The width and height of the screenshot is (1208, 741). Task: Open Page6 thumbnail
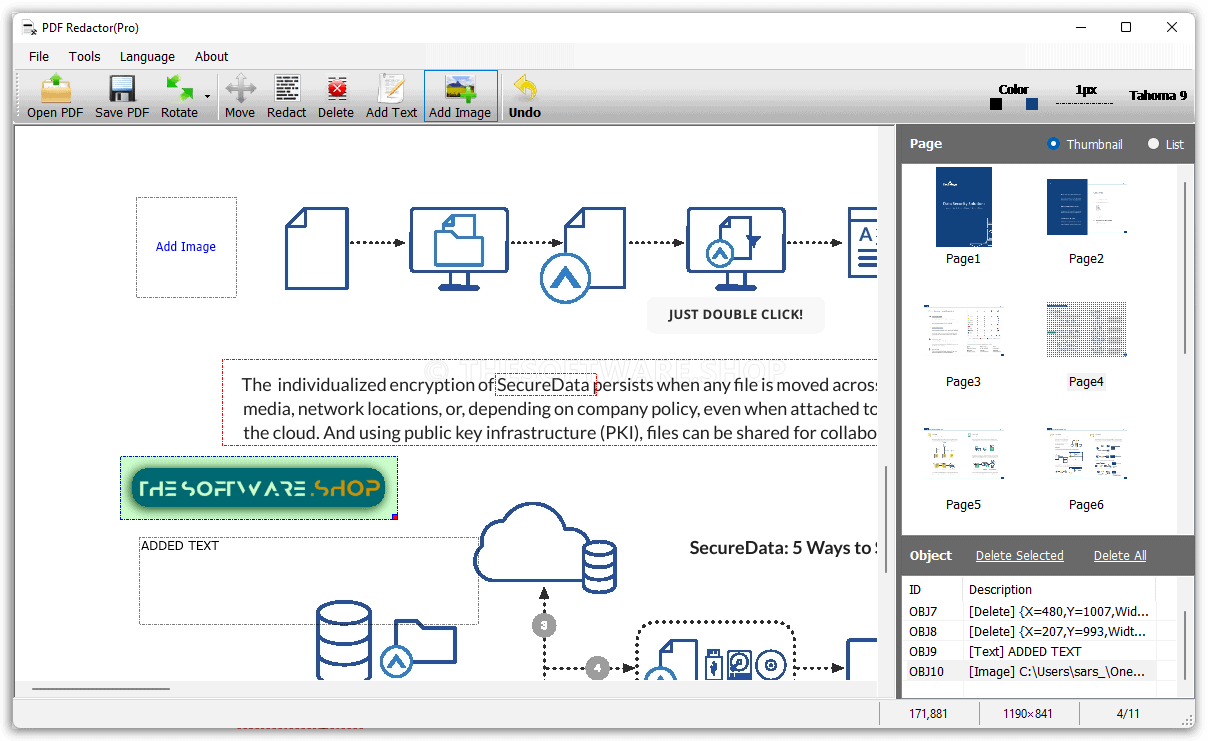pyautogui.click(x=1086, y=453)
